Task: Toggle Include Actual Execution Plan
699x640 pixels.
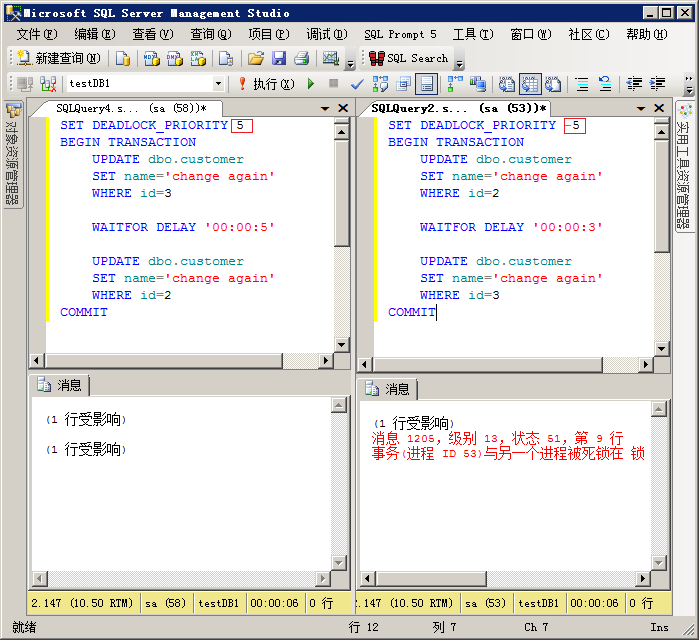Action: pos(455,84)
